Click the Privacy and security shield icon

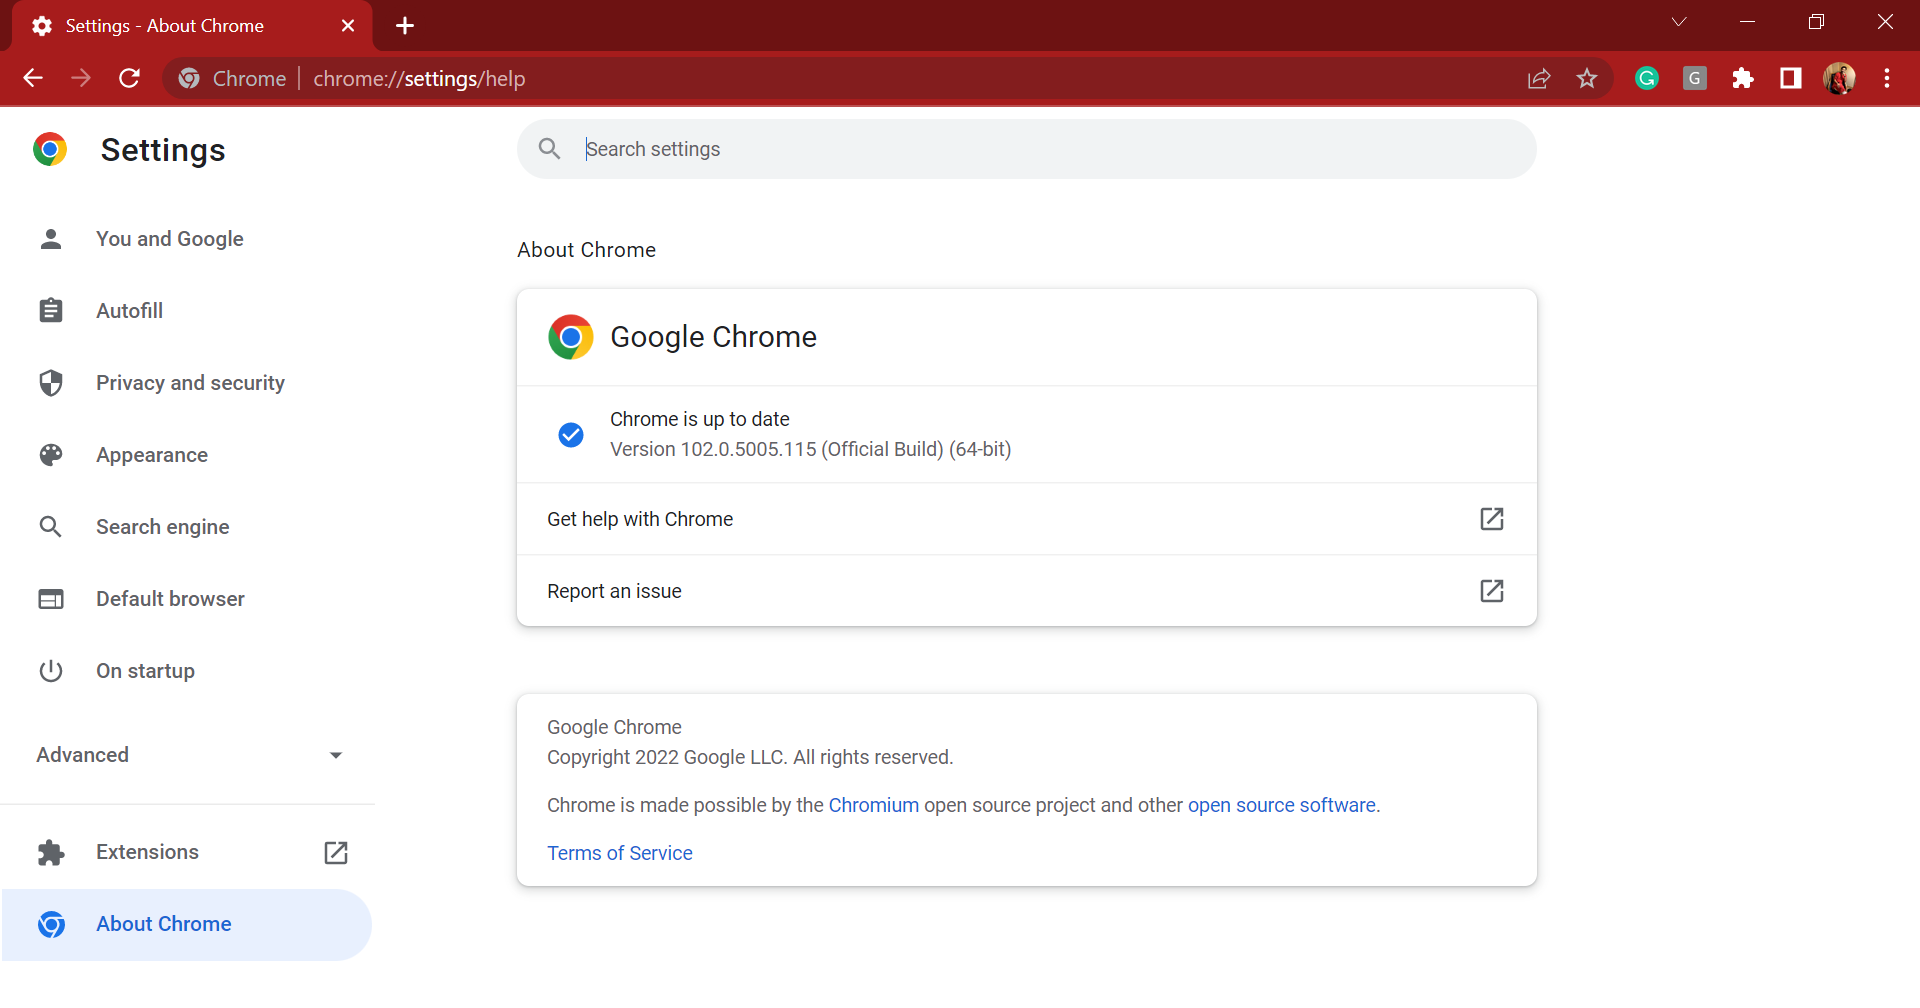[x=51, y=383]
